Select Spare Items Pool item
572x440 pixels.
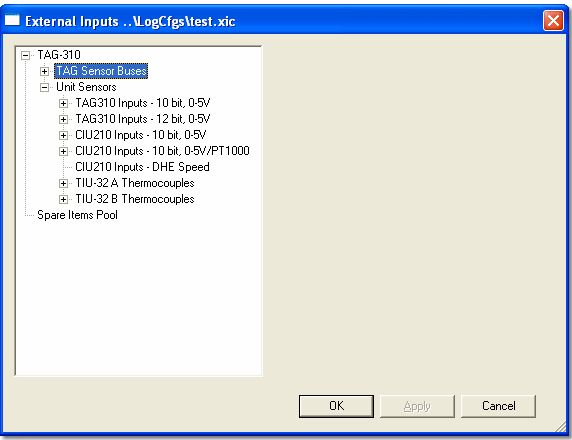(77, 215)
